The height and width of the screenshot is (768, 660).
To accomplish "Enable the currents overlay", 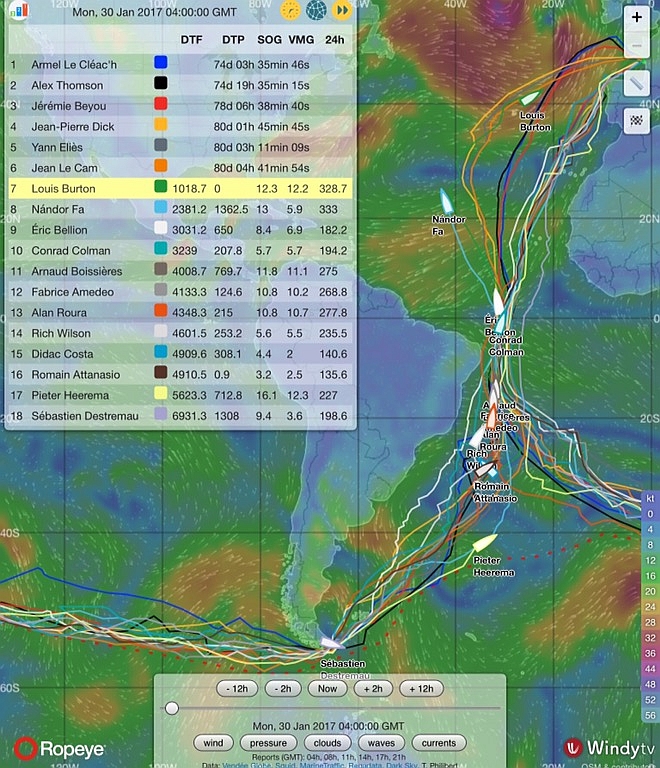I will click(439, 743).
